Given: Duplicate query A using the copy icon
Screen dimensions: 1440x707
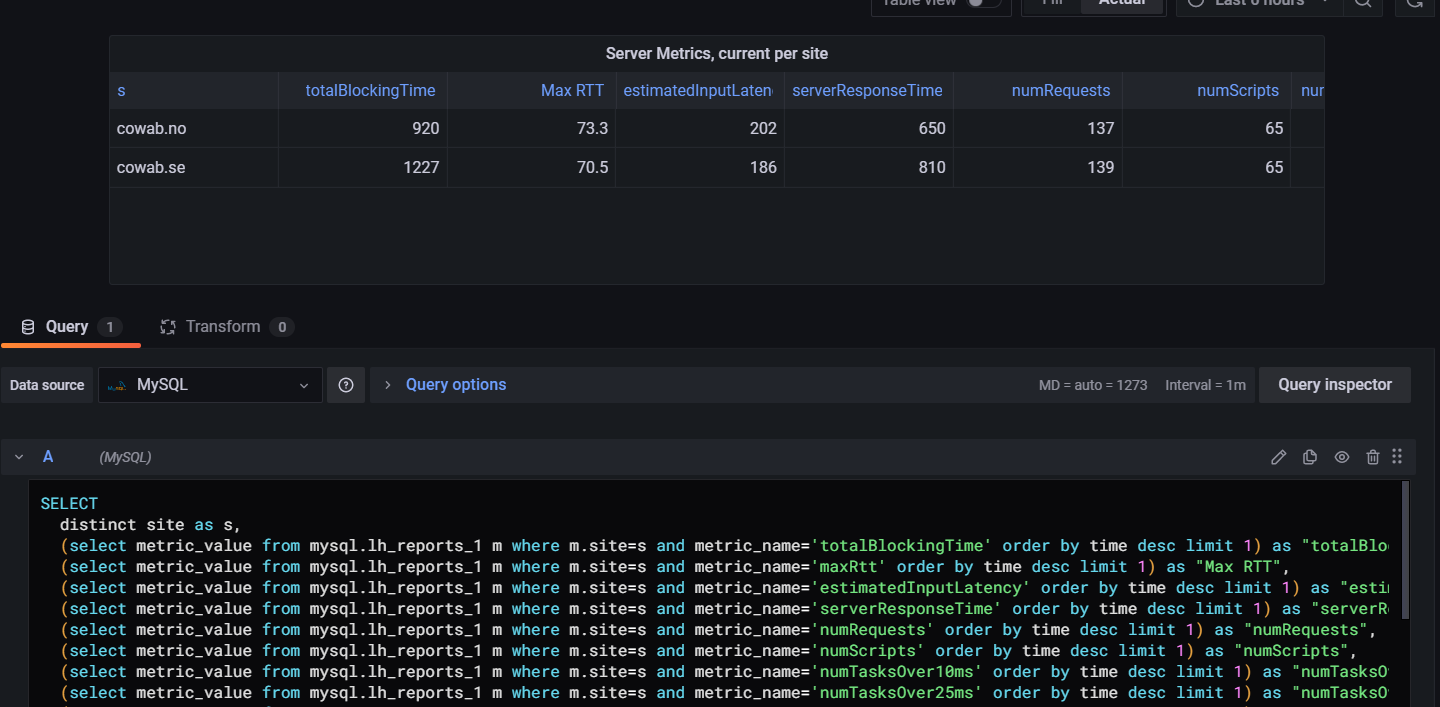Looking at the screenshot, I should coord(1310,457).
